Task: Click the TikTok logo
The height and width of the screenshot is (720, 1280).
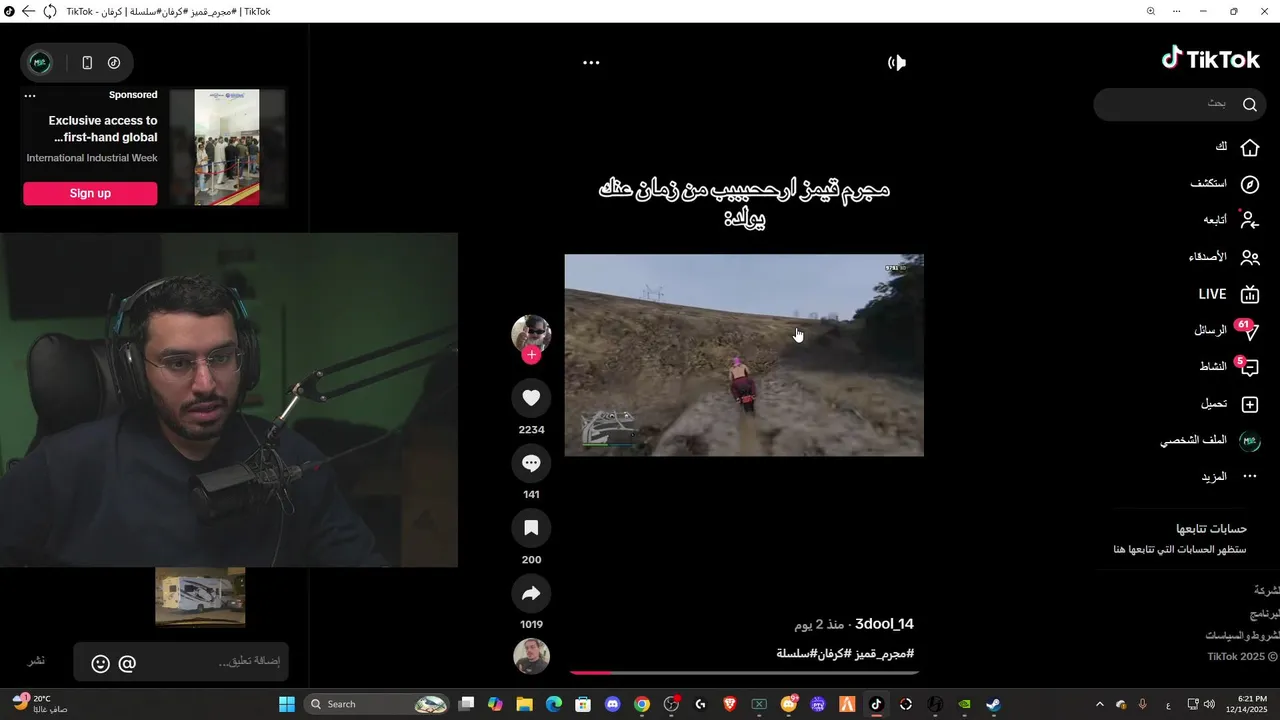Action: click(1210, 59)
